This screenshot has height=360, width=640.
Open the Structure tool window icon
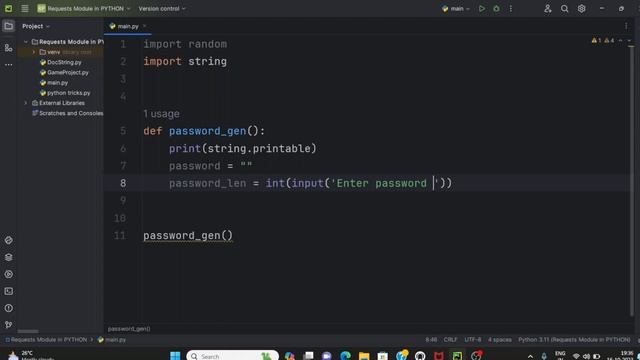pos(8,48)
